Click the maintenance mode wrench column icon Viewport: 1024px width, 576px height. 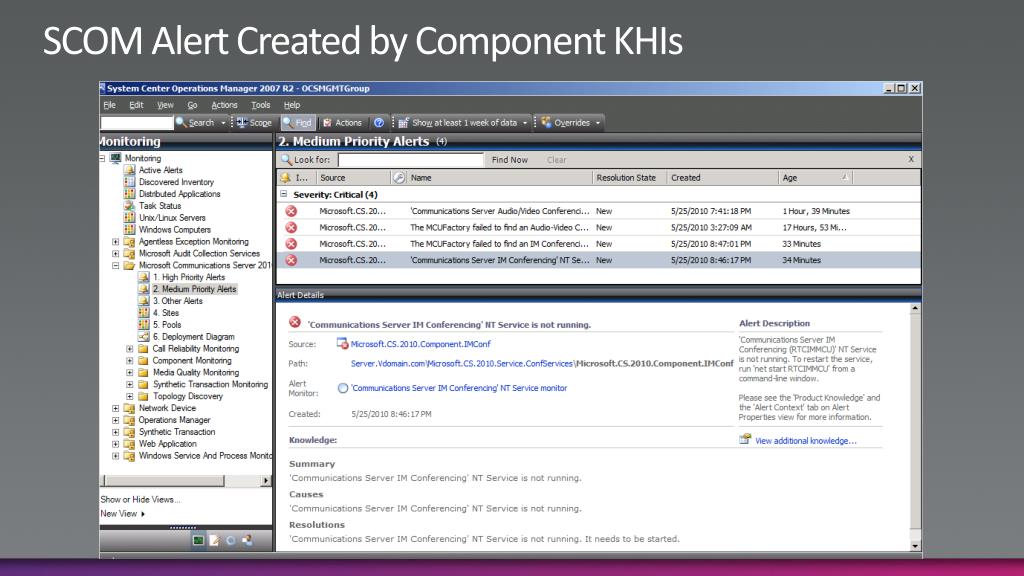pyautogui.click(x=399, y=178)
